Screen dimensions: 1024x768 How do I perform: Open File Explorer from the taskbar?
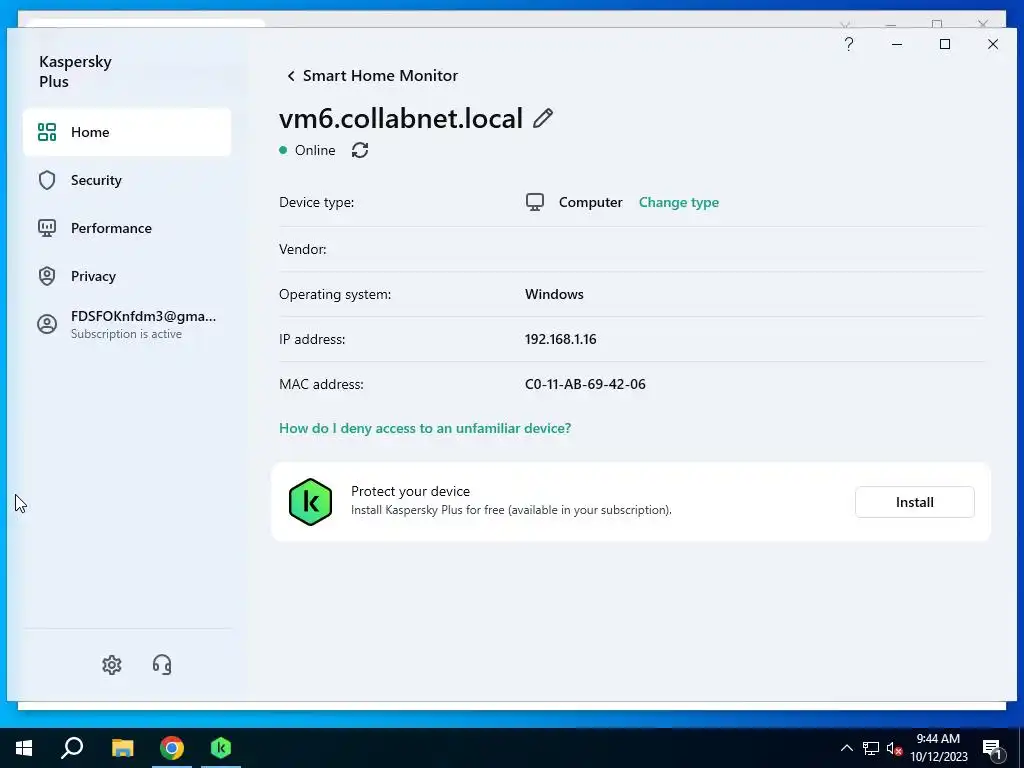coord(122,748)
